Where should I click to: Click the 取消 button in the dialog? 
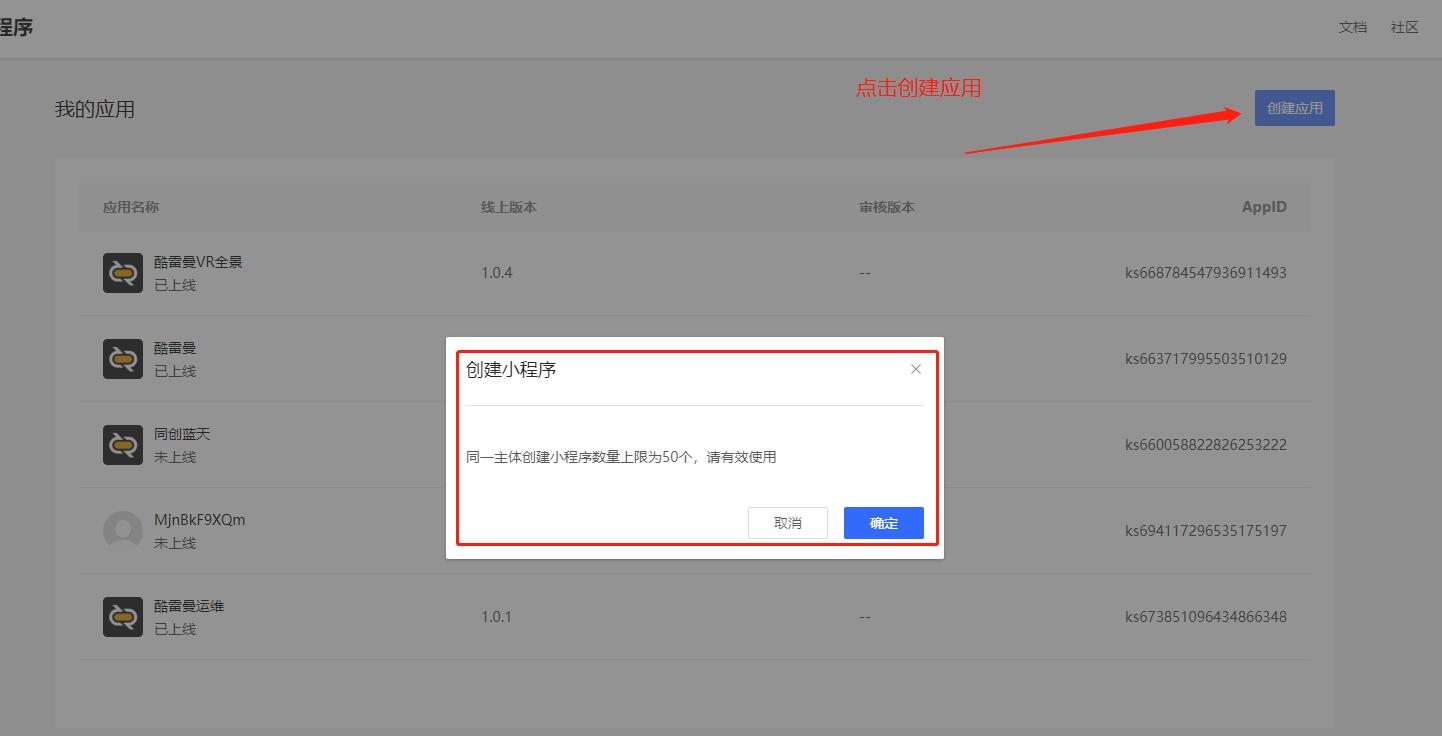788,523
